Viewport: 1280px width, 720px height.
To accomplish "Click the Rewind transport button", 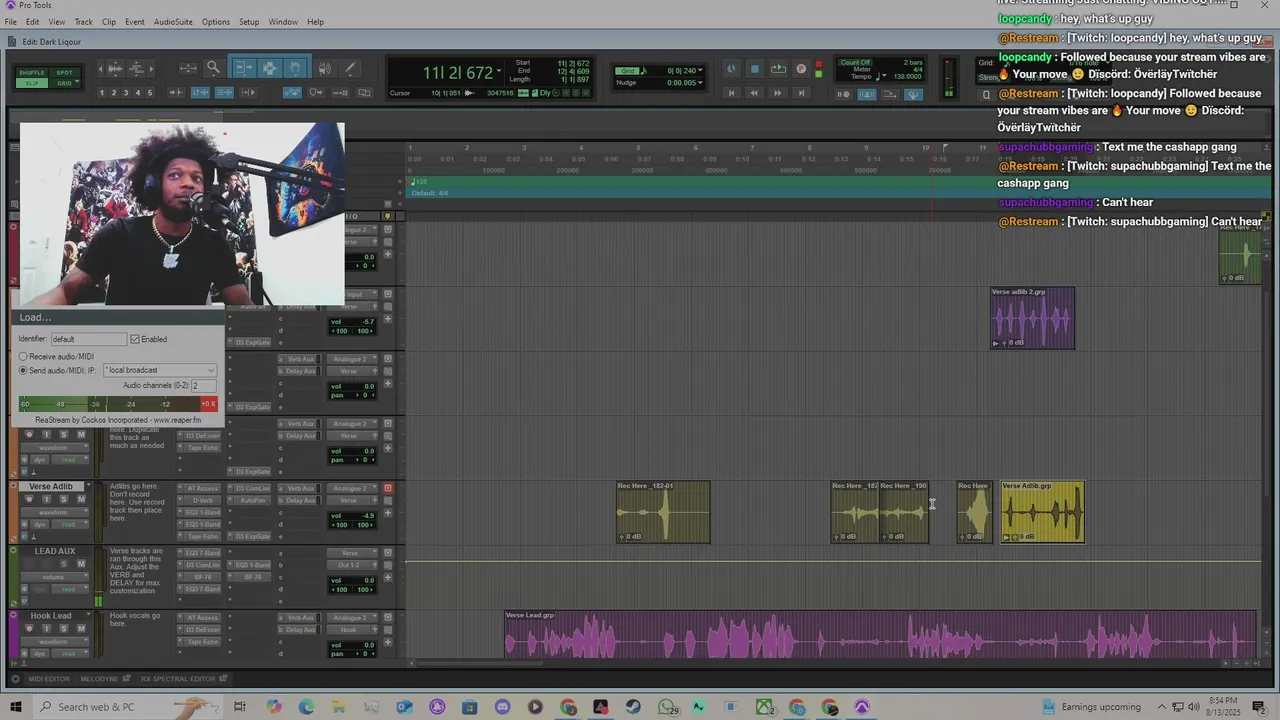I will point(754,93).
